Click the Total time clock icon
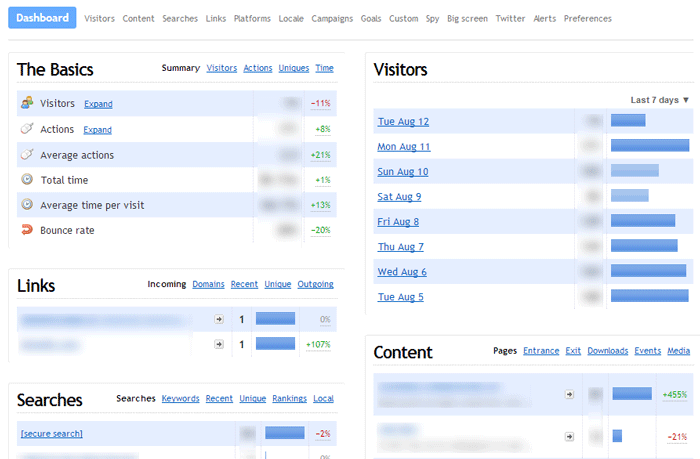700x459 pixels. tap(27, 180)
